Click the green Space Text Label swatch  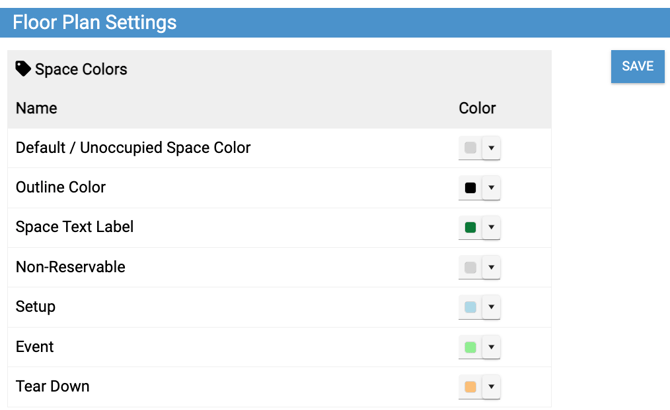pos(470,228)
